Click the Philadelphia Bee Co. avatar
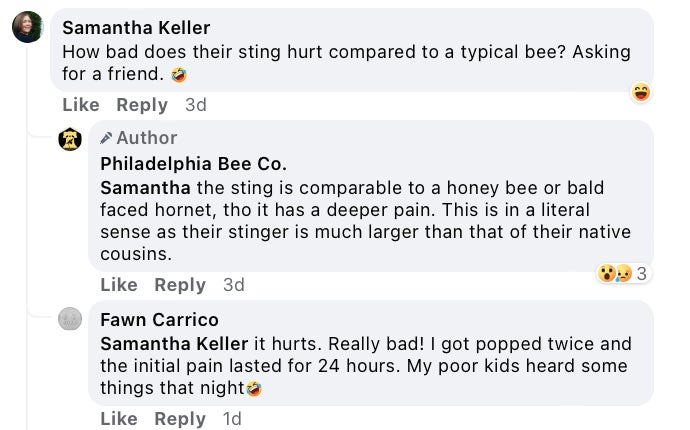This screenshot has height=430, width=690. tap(70, 140)
